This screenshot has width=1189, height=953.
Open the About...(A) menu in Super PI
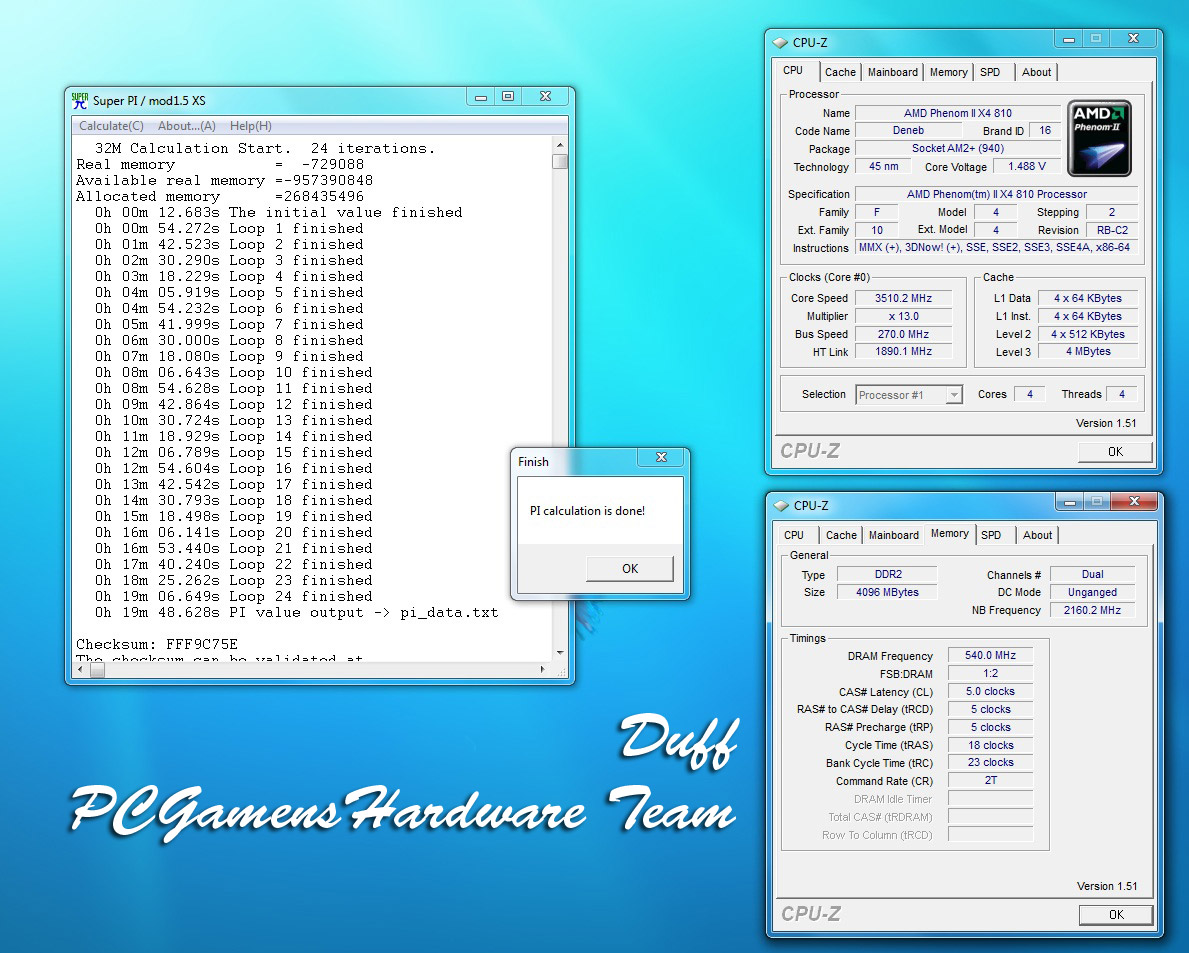pyautogui.click(x=187, y=126)
